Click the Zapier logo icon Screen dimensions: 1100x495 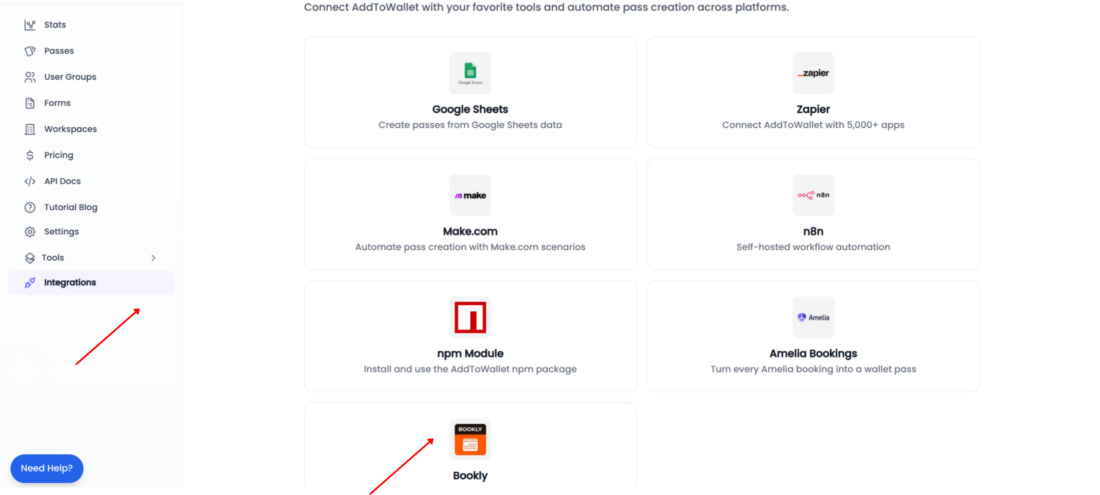tap(813, 73)
